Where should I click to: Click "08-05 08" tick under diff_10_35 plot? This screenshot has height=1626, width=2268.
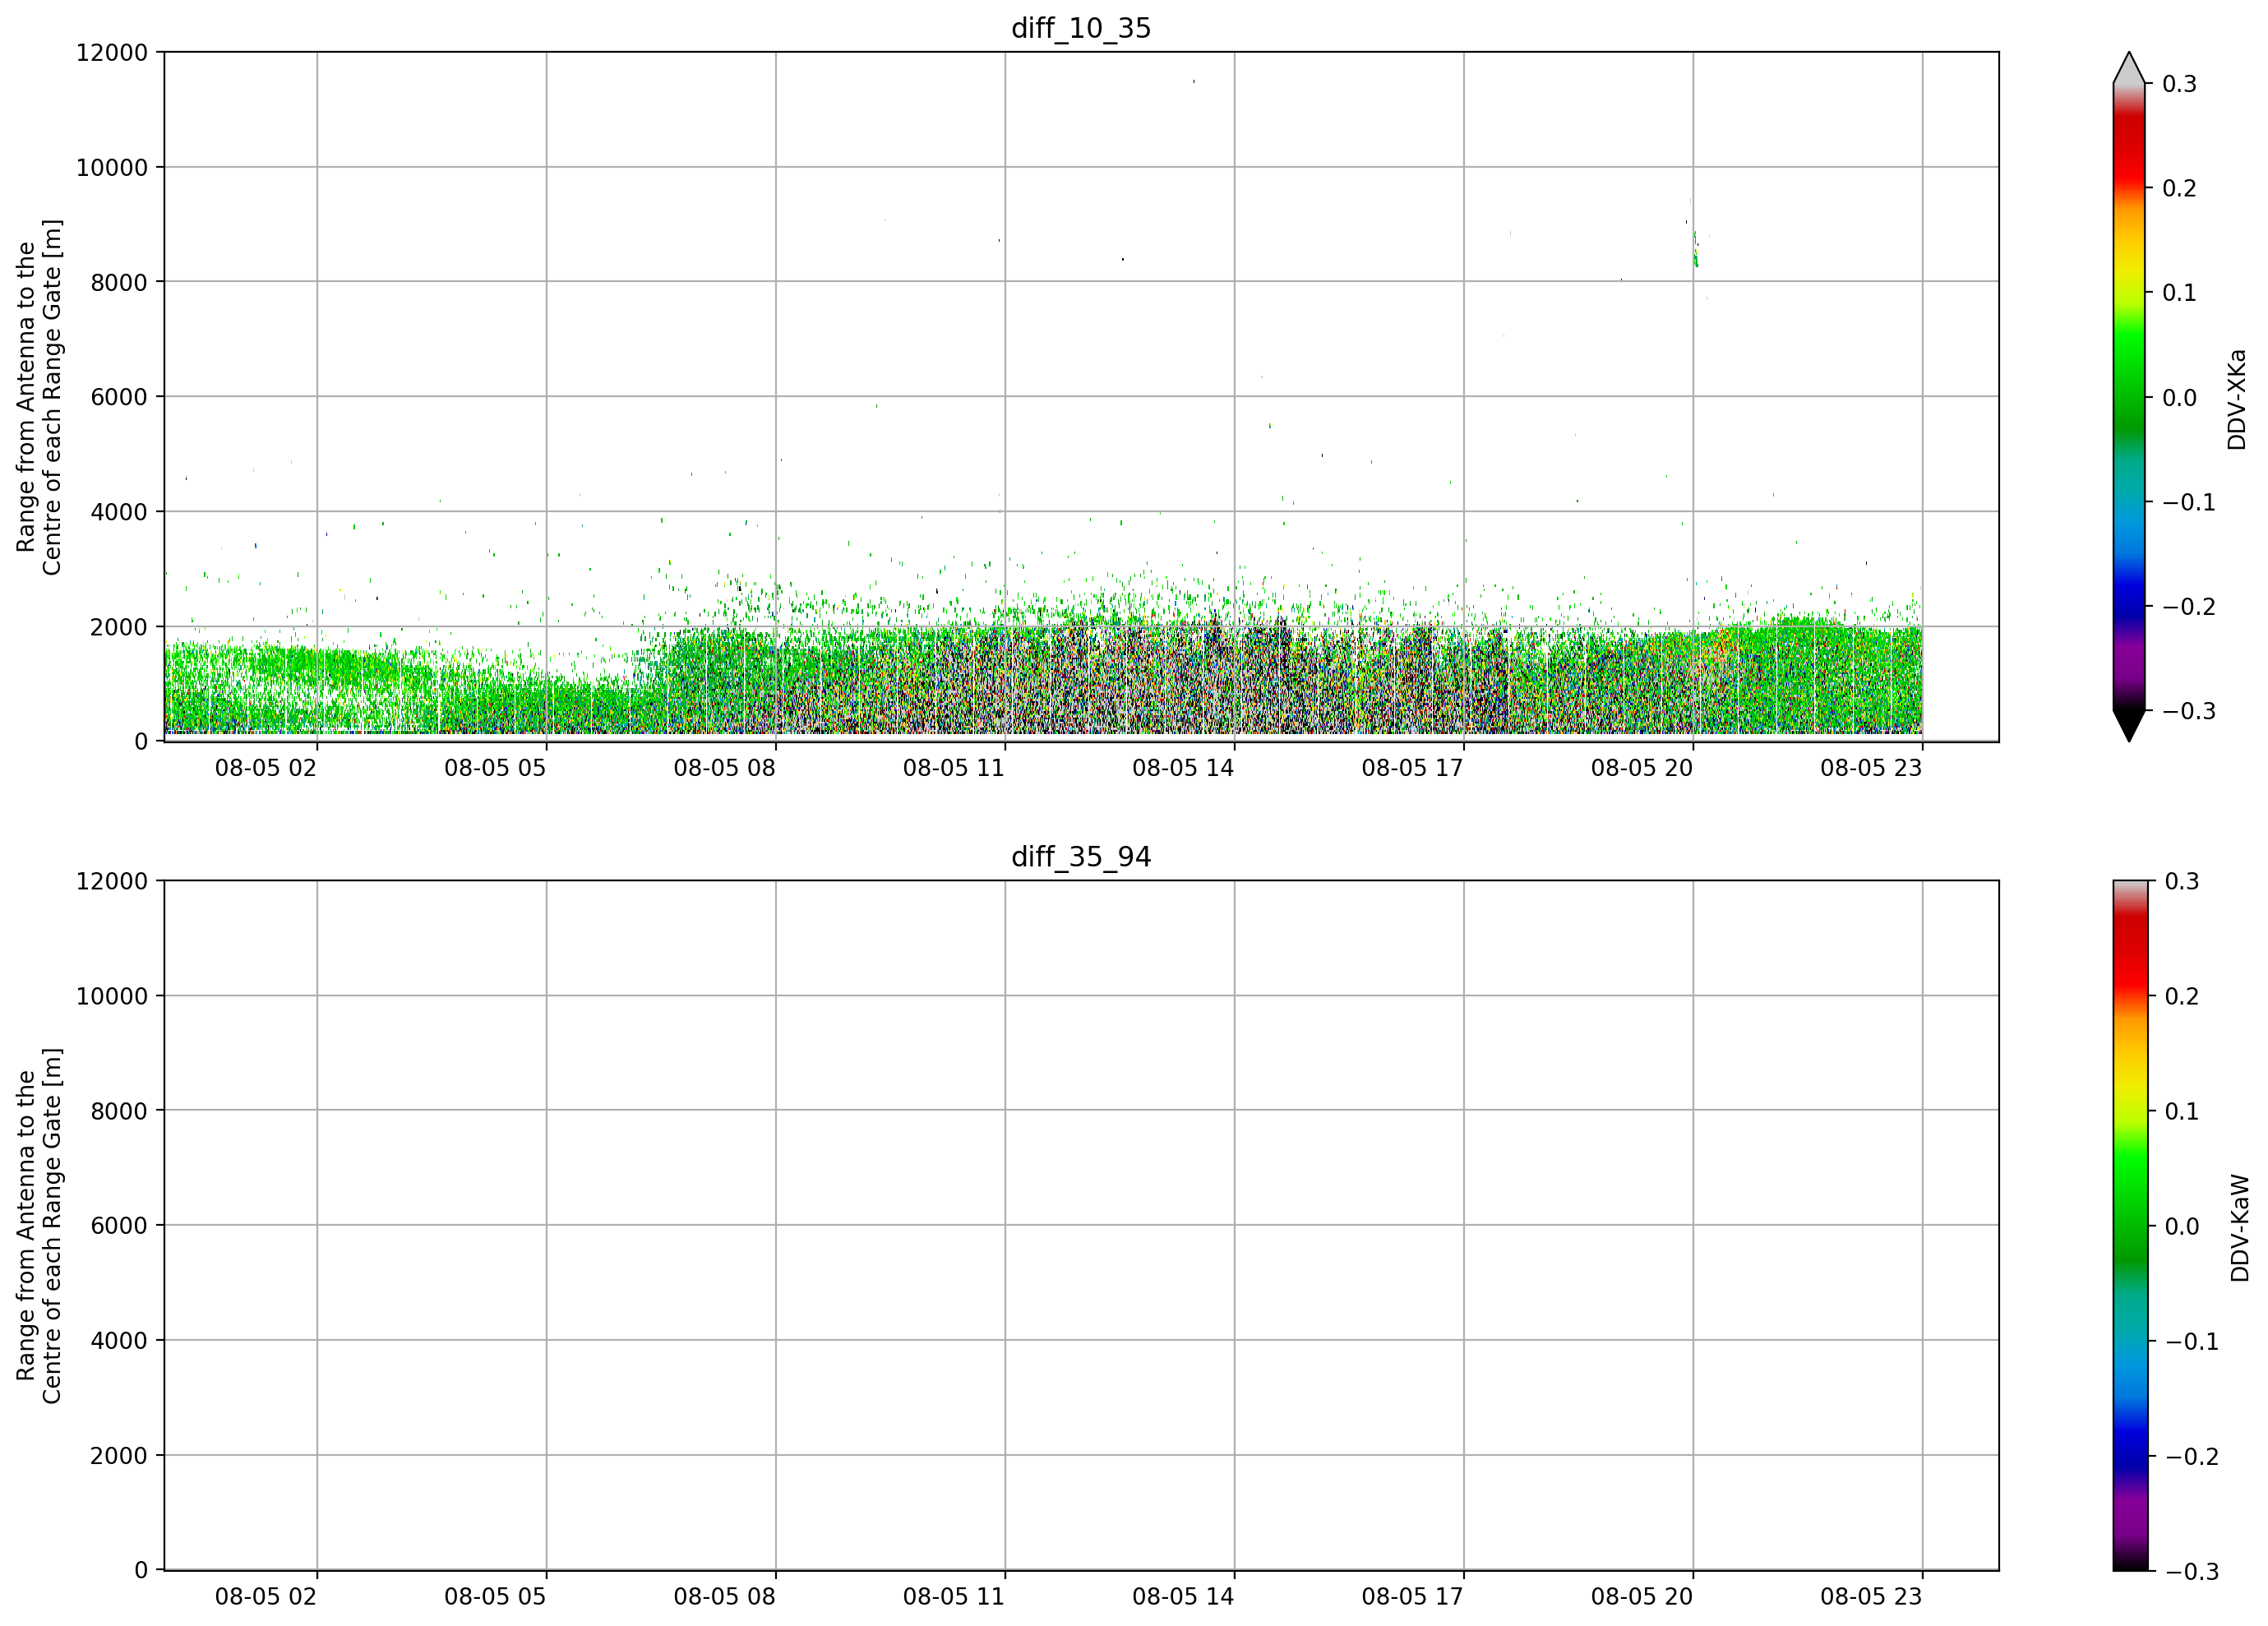[725, 768]
